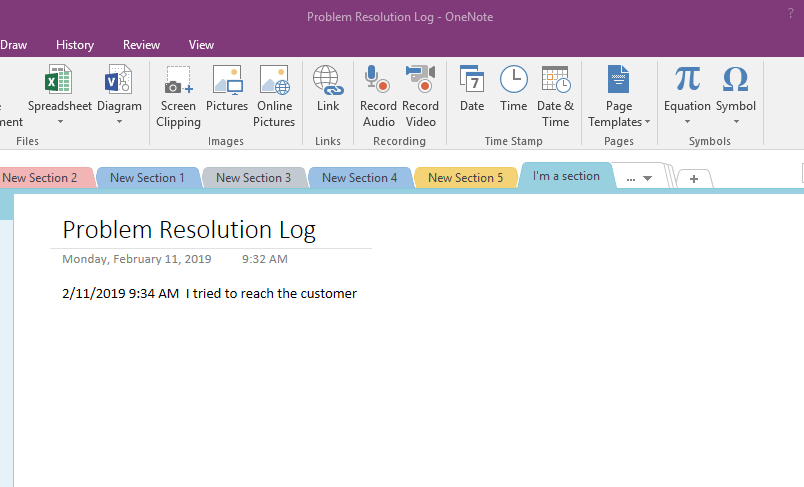
Task: Switch to New Section 2 tab
Action: point(45,178)
